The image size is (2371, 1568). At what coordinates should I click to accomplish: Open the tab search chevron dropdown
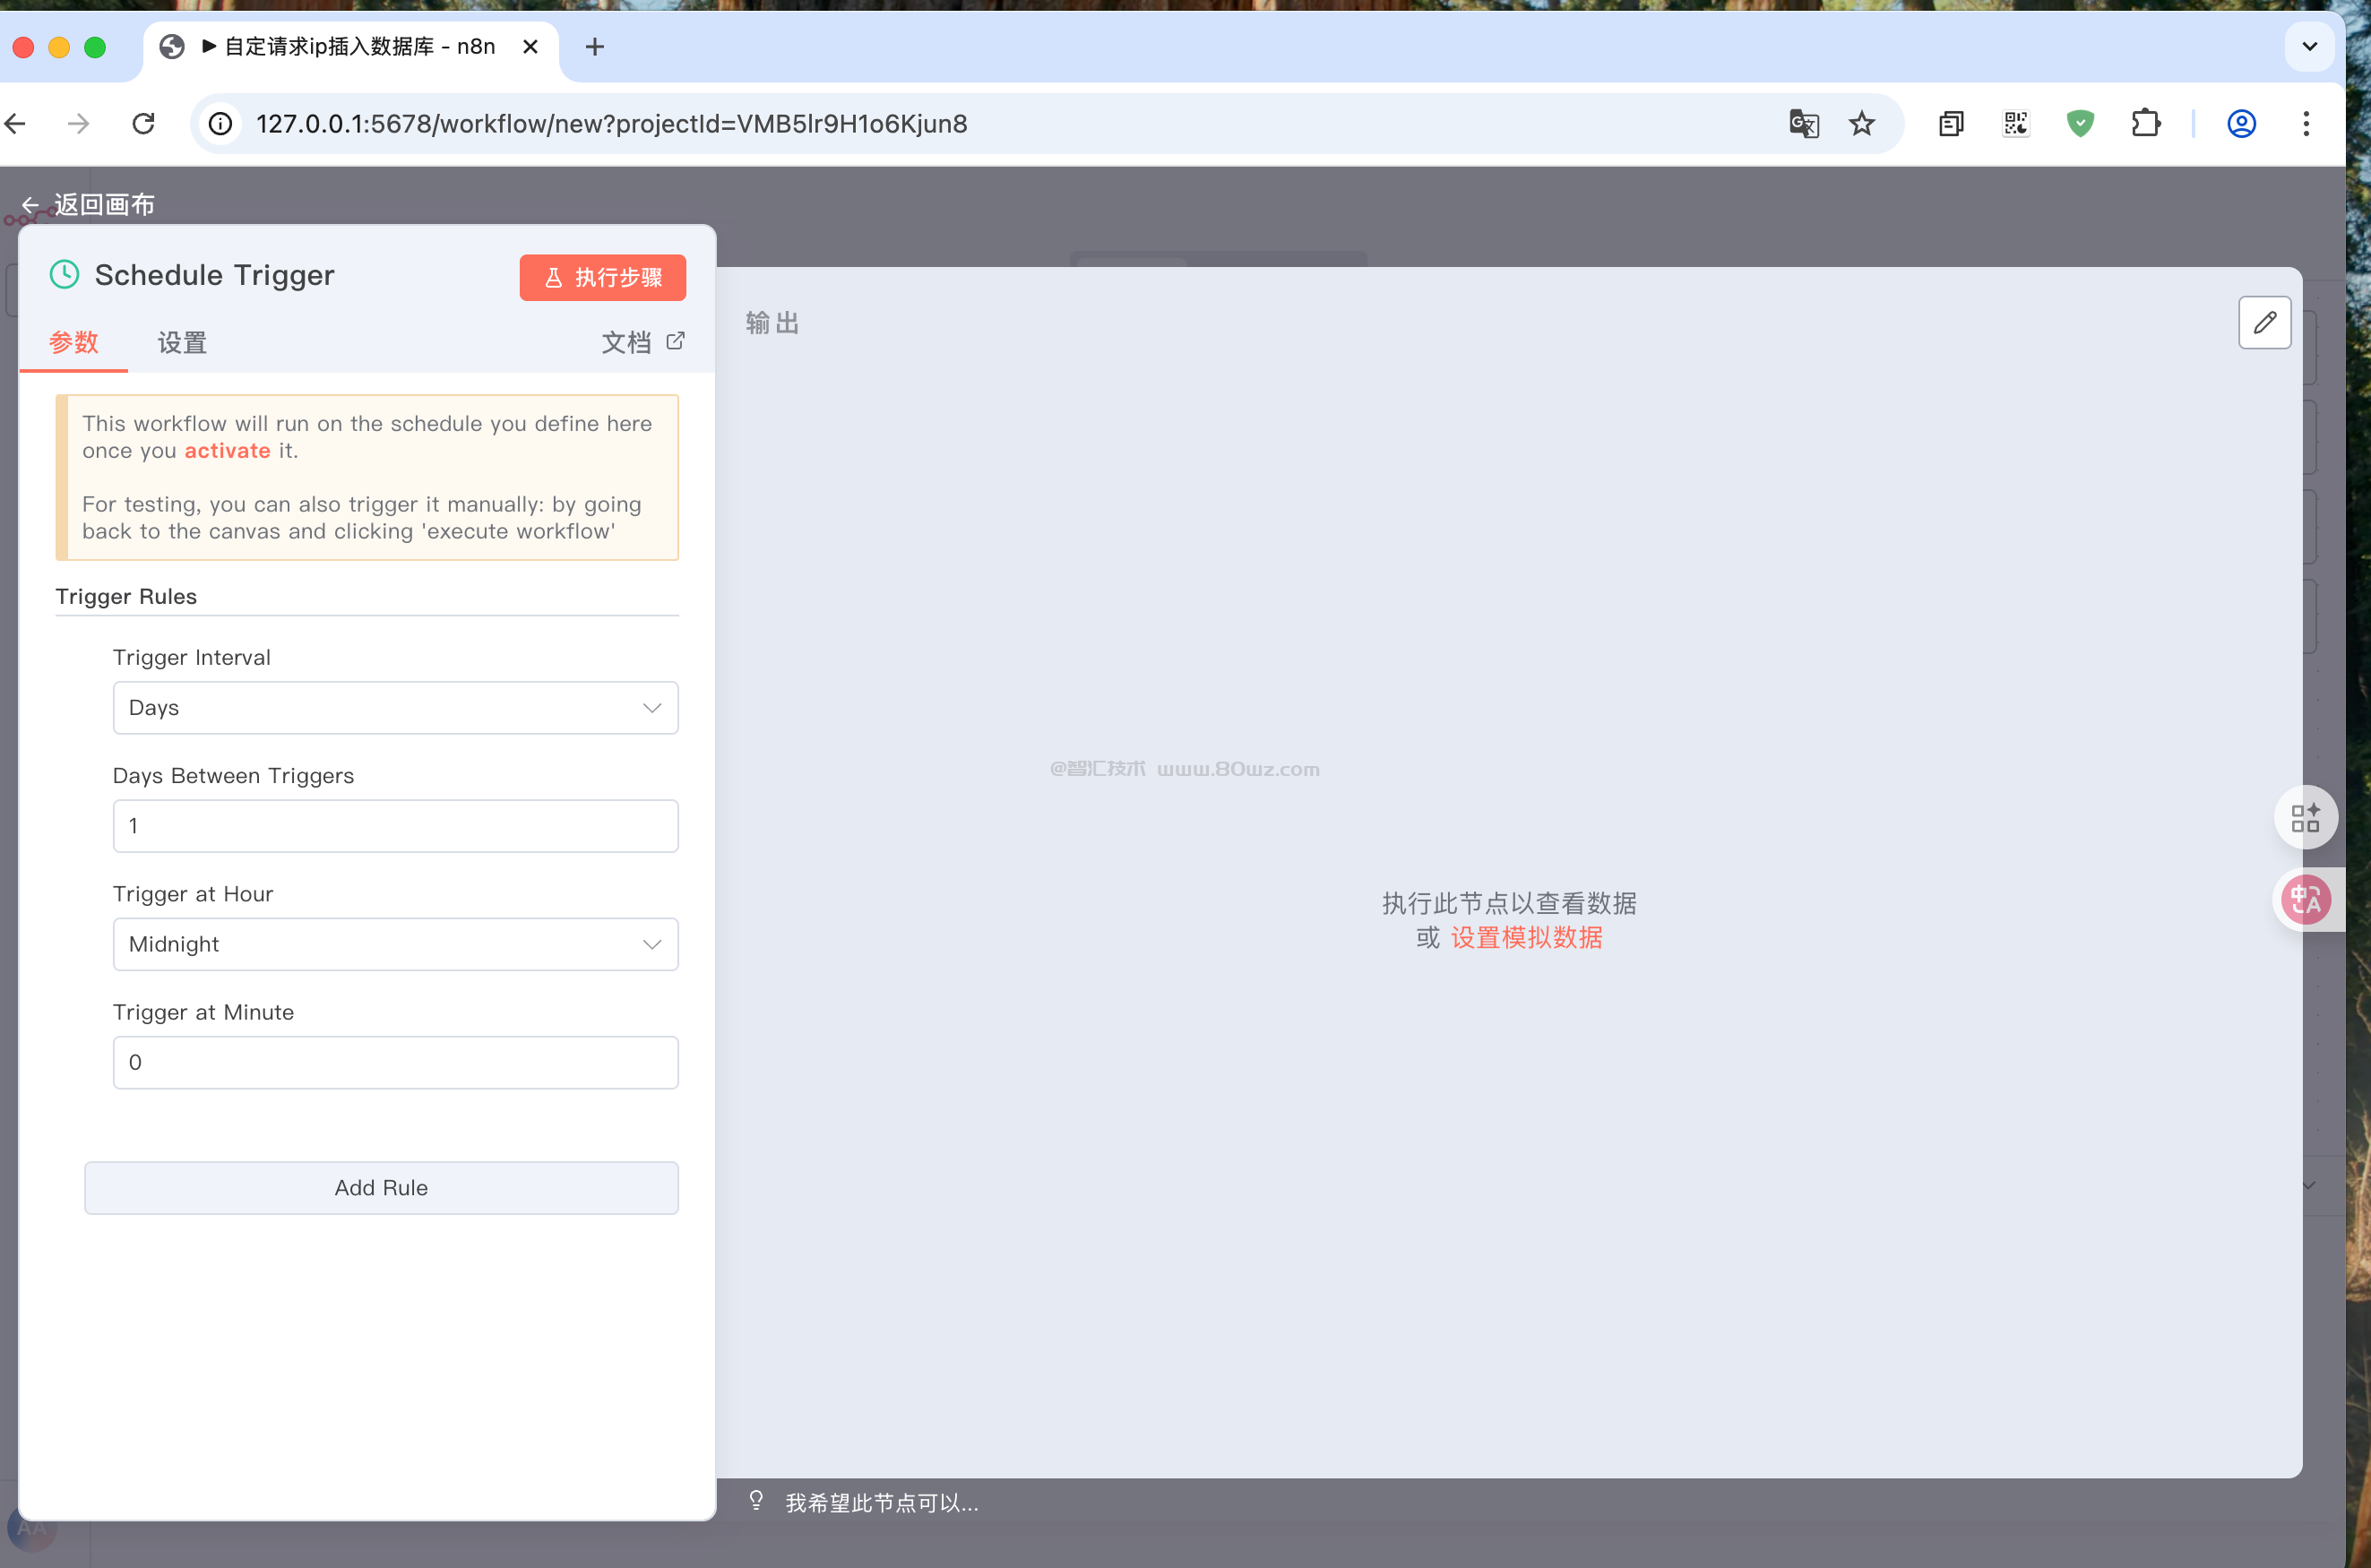point(2309,47)
